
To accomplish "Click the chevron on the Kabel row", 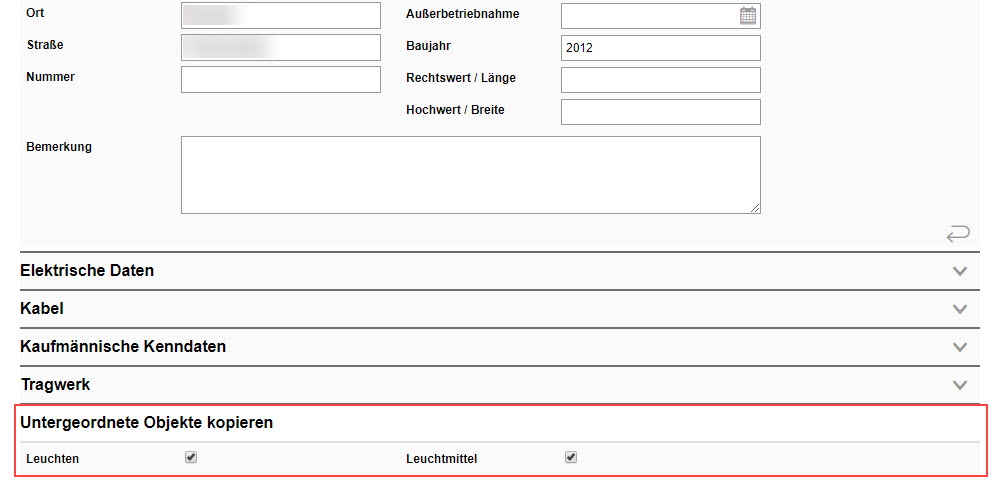I will click(960, 309).
